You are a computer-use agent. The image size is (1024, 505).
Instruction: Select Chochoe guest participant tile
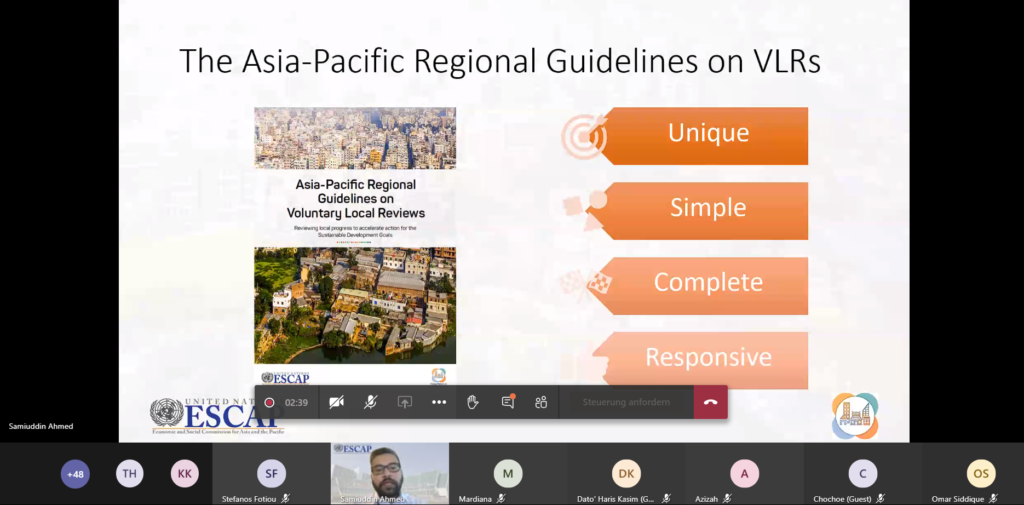pos(862,473)
